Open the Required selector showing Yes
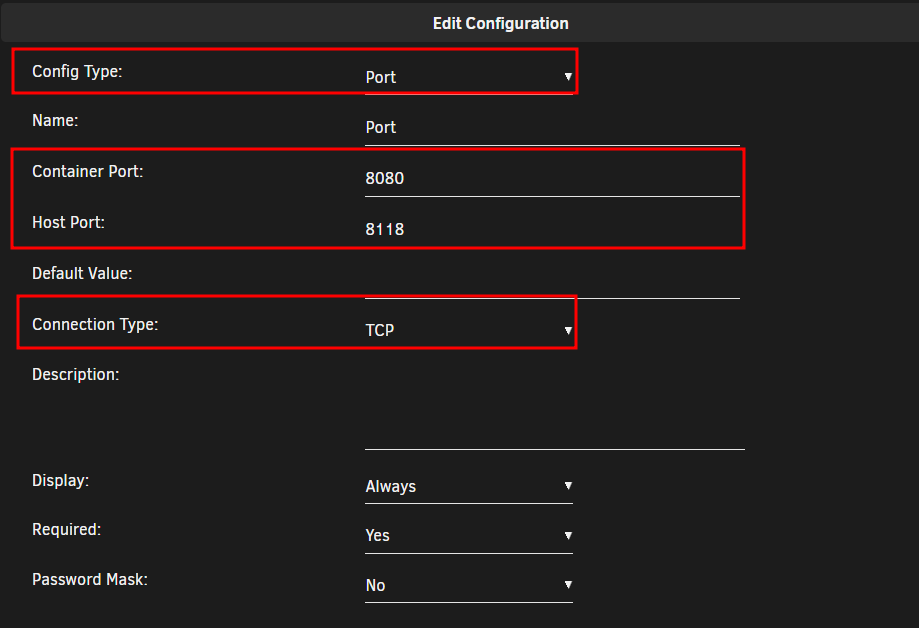Image resolution: width=919 pixels, height=628 pixels. point(469,535)
